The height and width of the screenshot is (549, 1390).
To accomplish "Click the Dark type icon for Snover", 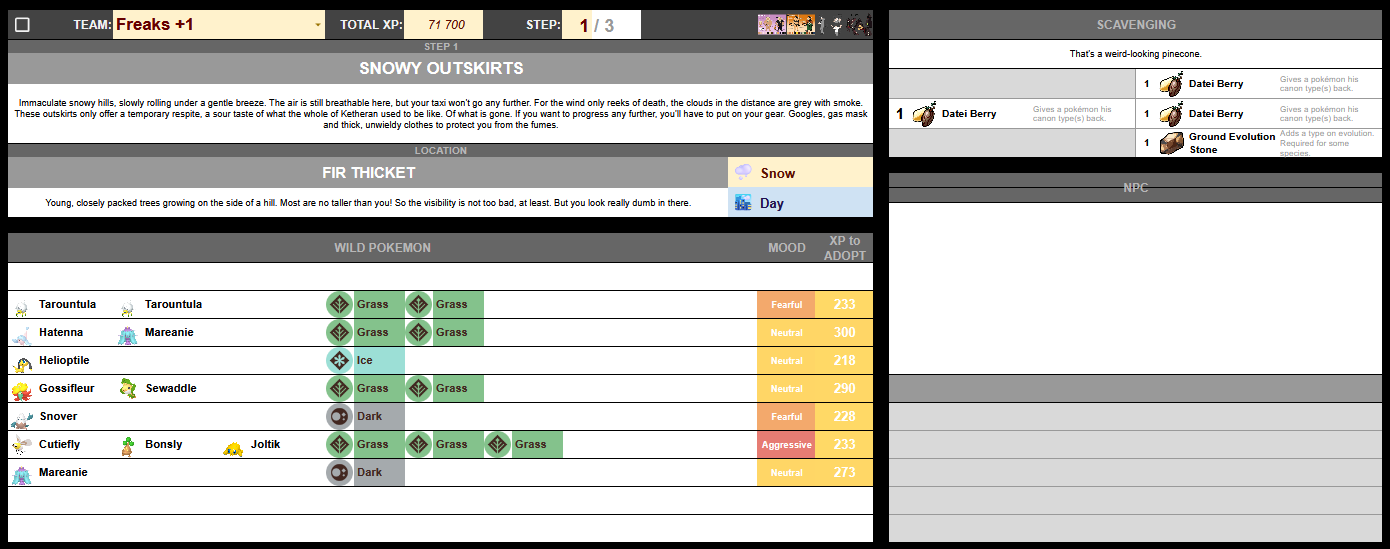I will pos(340,417).
